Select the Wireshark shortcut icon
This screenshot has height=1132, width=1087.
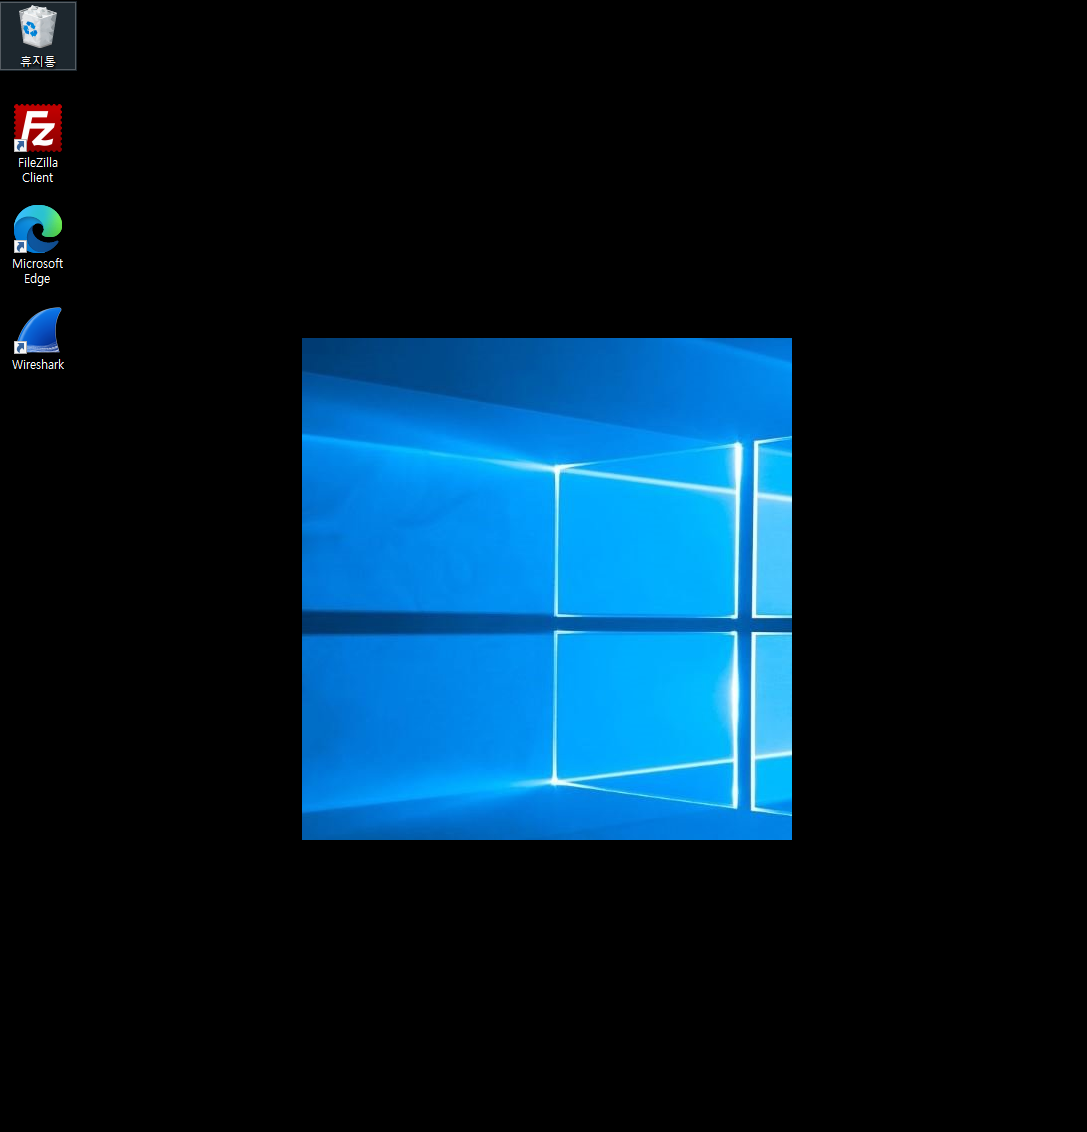coord(38,330)
